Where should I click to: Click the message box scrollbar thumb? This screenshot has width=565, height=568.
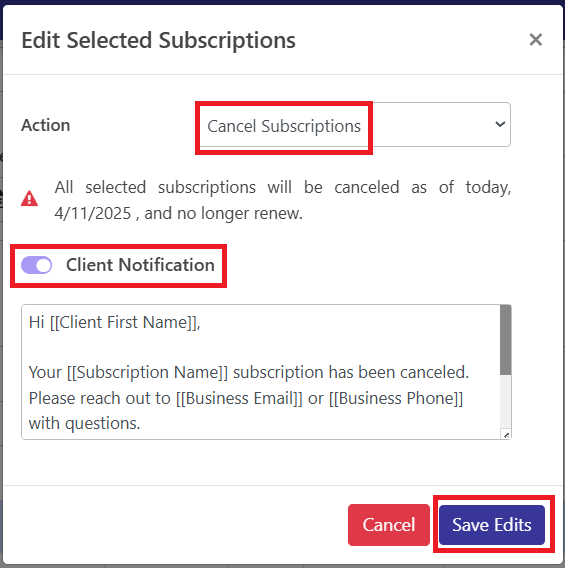[x=506, y=340]
